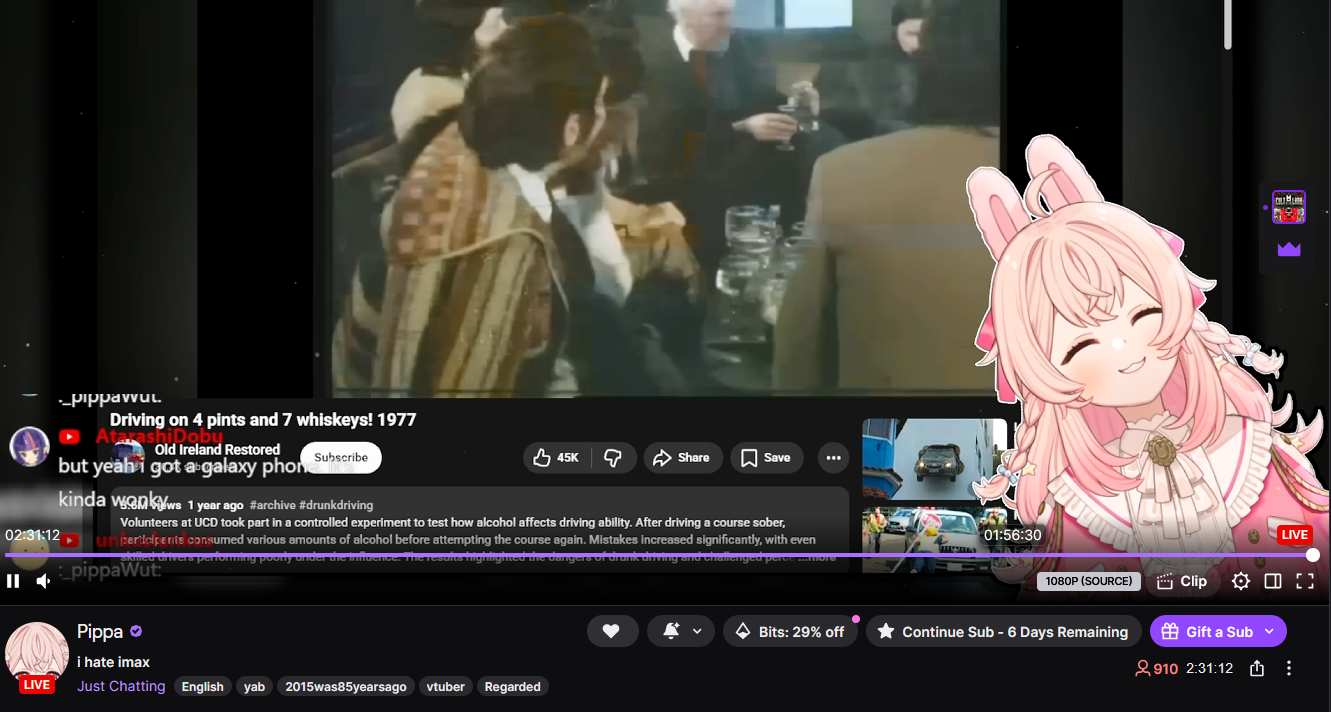Click the 910 viewer count
Image resolution: width=1331 pixels, height=712 pixels.
[1166, 668]
